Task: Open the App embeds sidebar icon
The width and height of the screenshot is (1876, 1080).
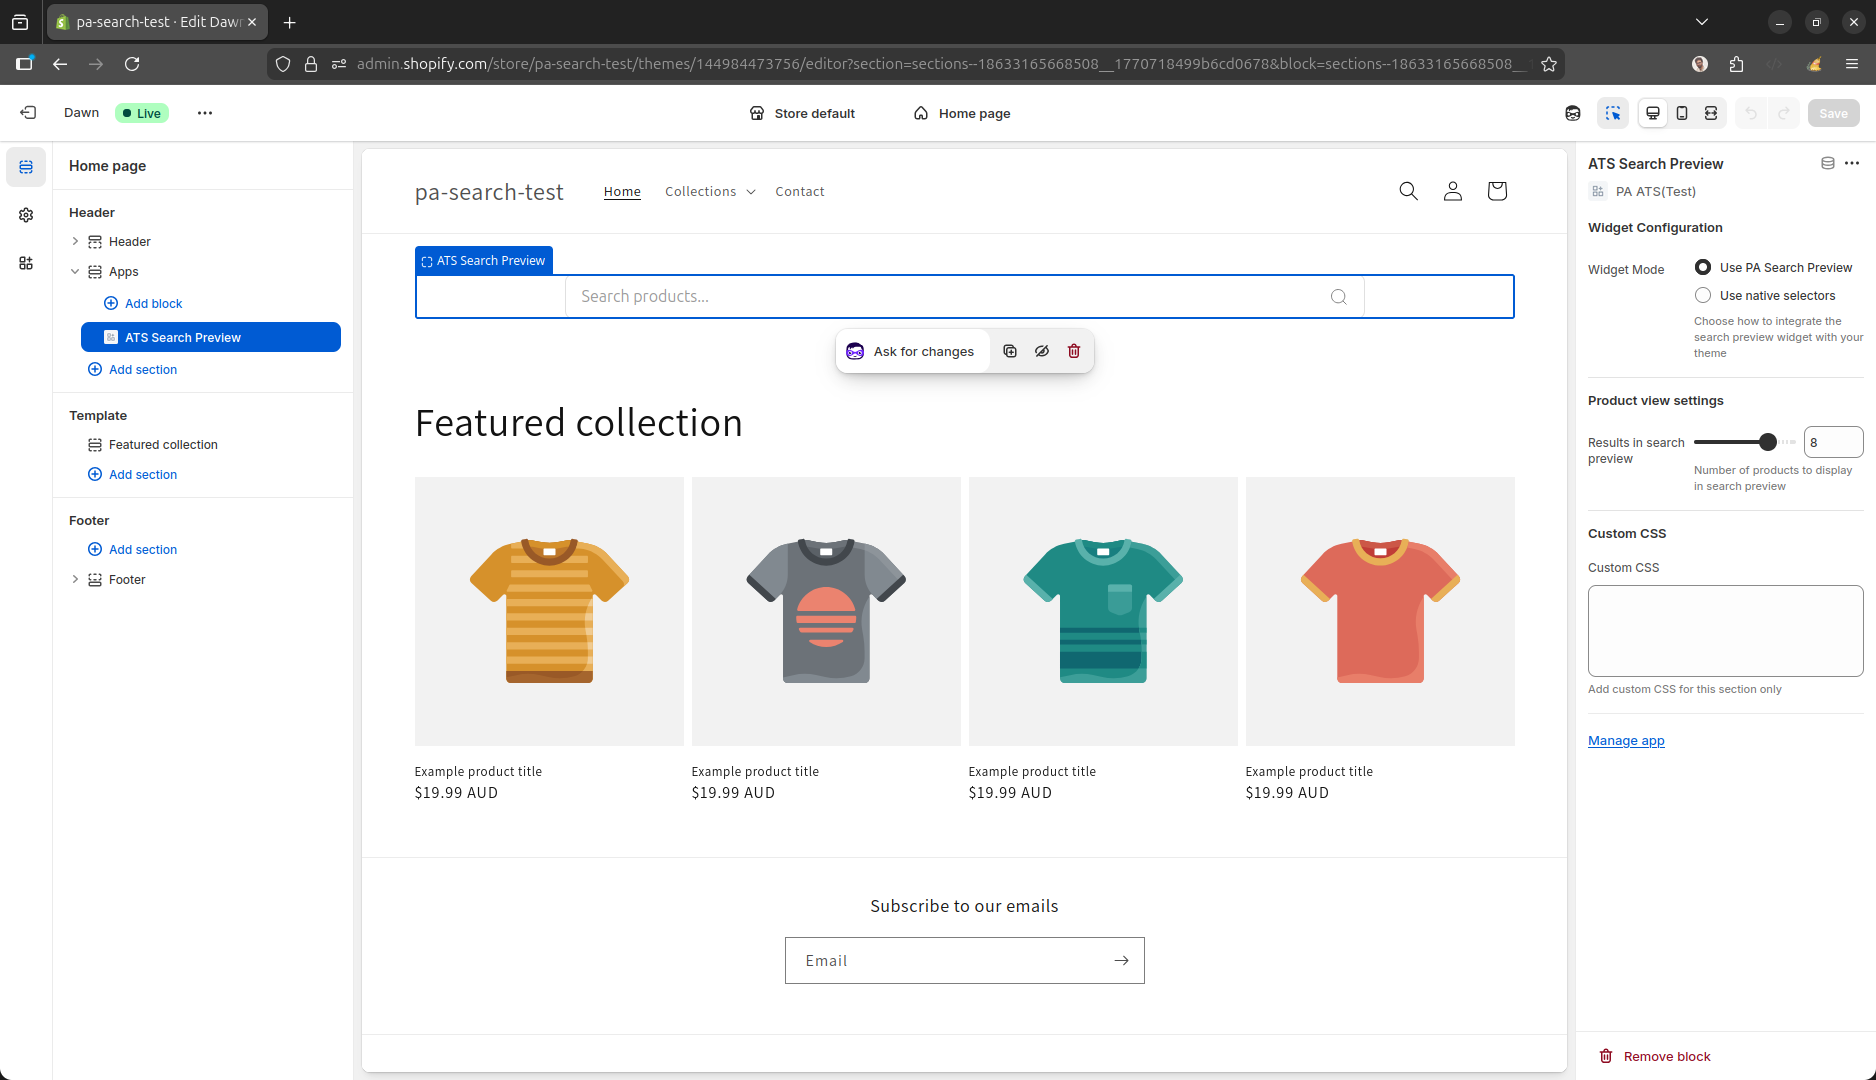Action: click(x=26, y=263)
